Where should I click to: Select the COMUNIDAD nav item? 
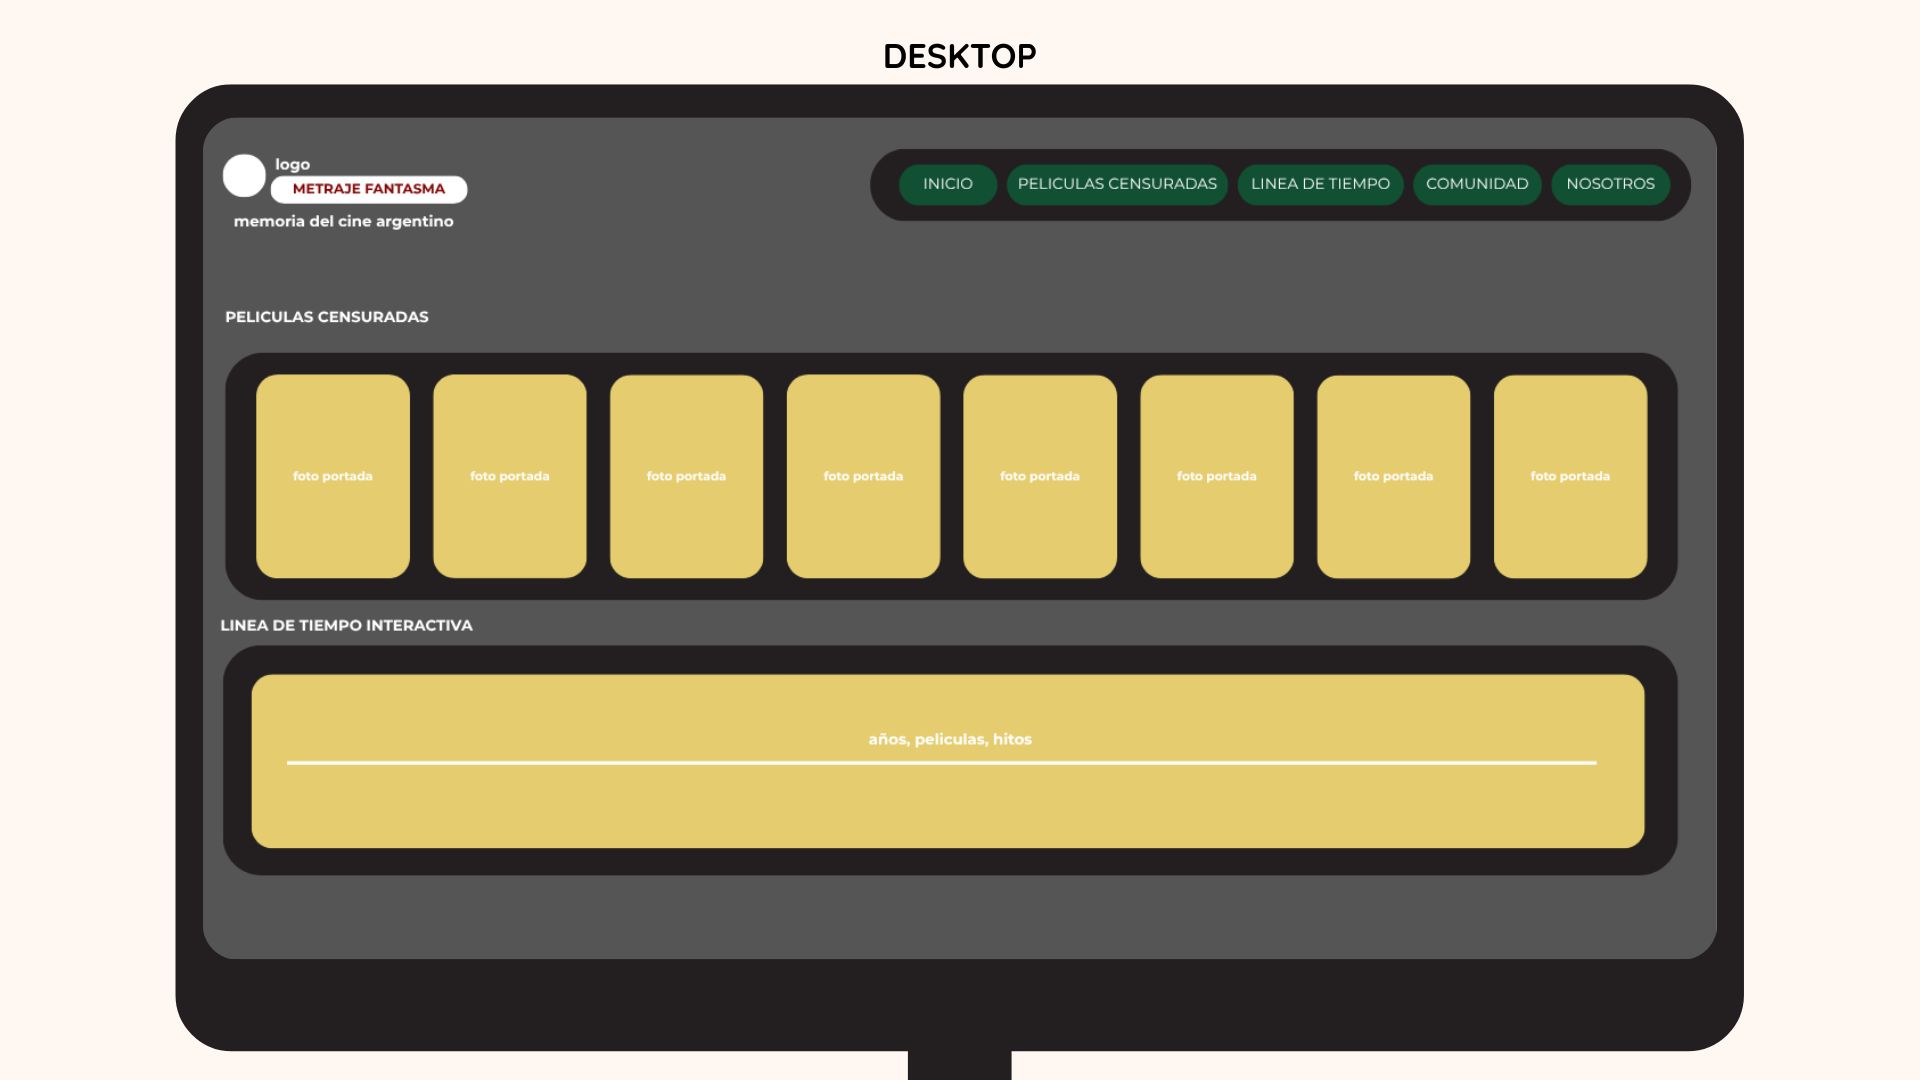[1476, 184]
